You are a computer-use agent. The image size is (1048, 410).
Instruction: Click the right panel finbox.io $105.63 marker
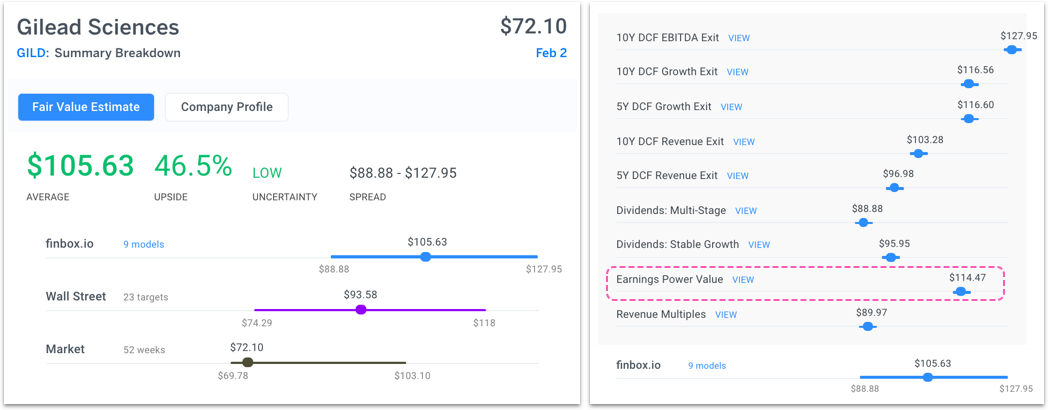click(927, 377)
